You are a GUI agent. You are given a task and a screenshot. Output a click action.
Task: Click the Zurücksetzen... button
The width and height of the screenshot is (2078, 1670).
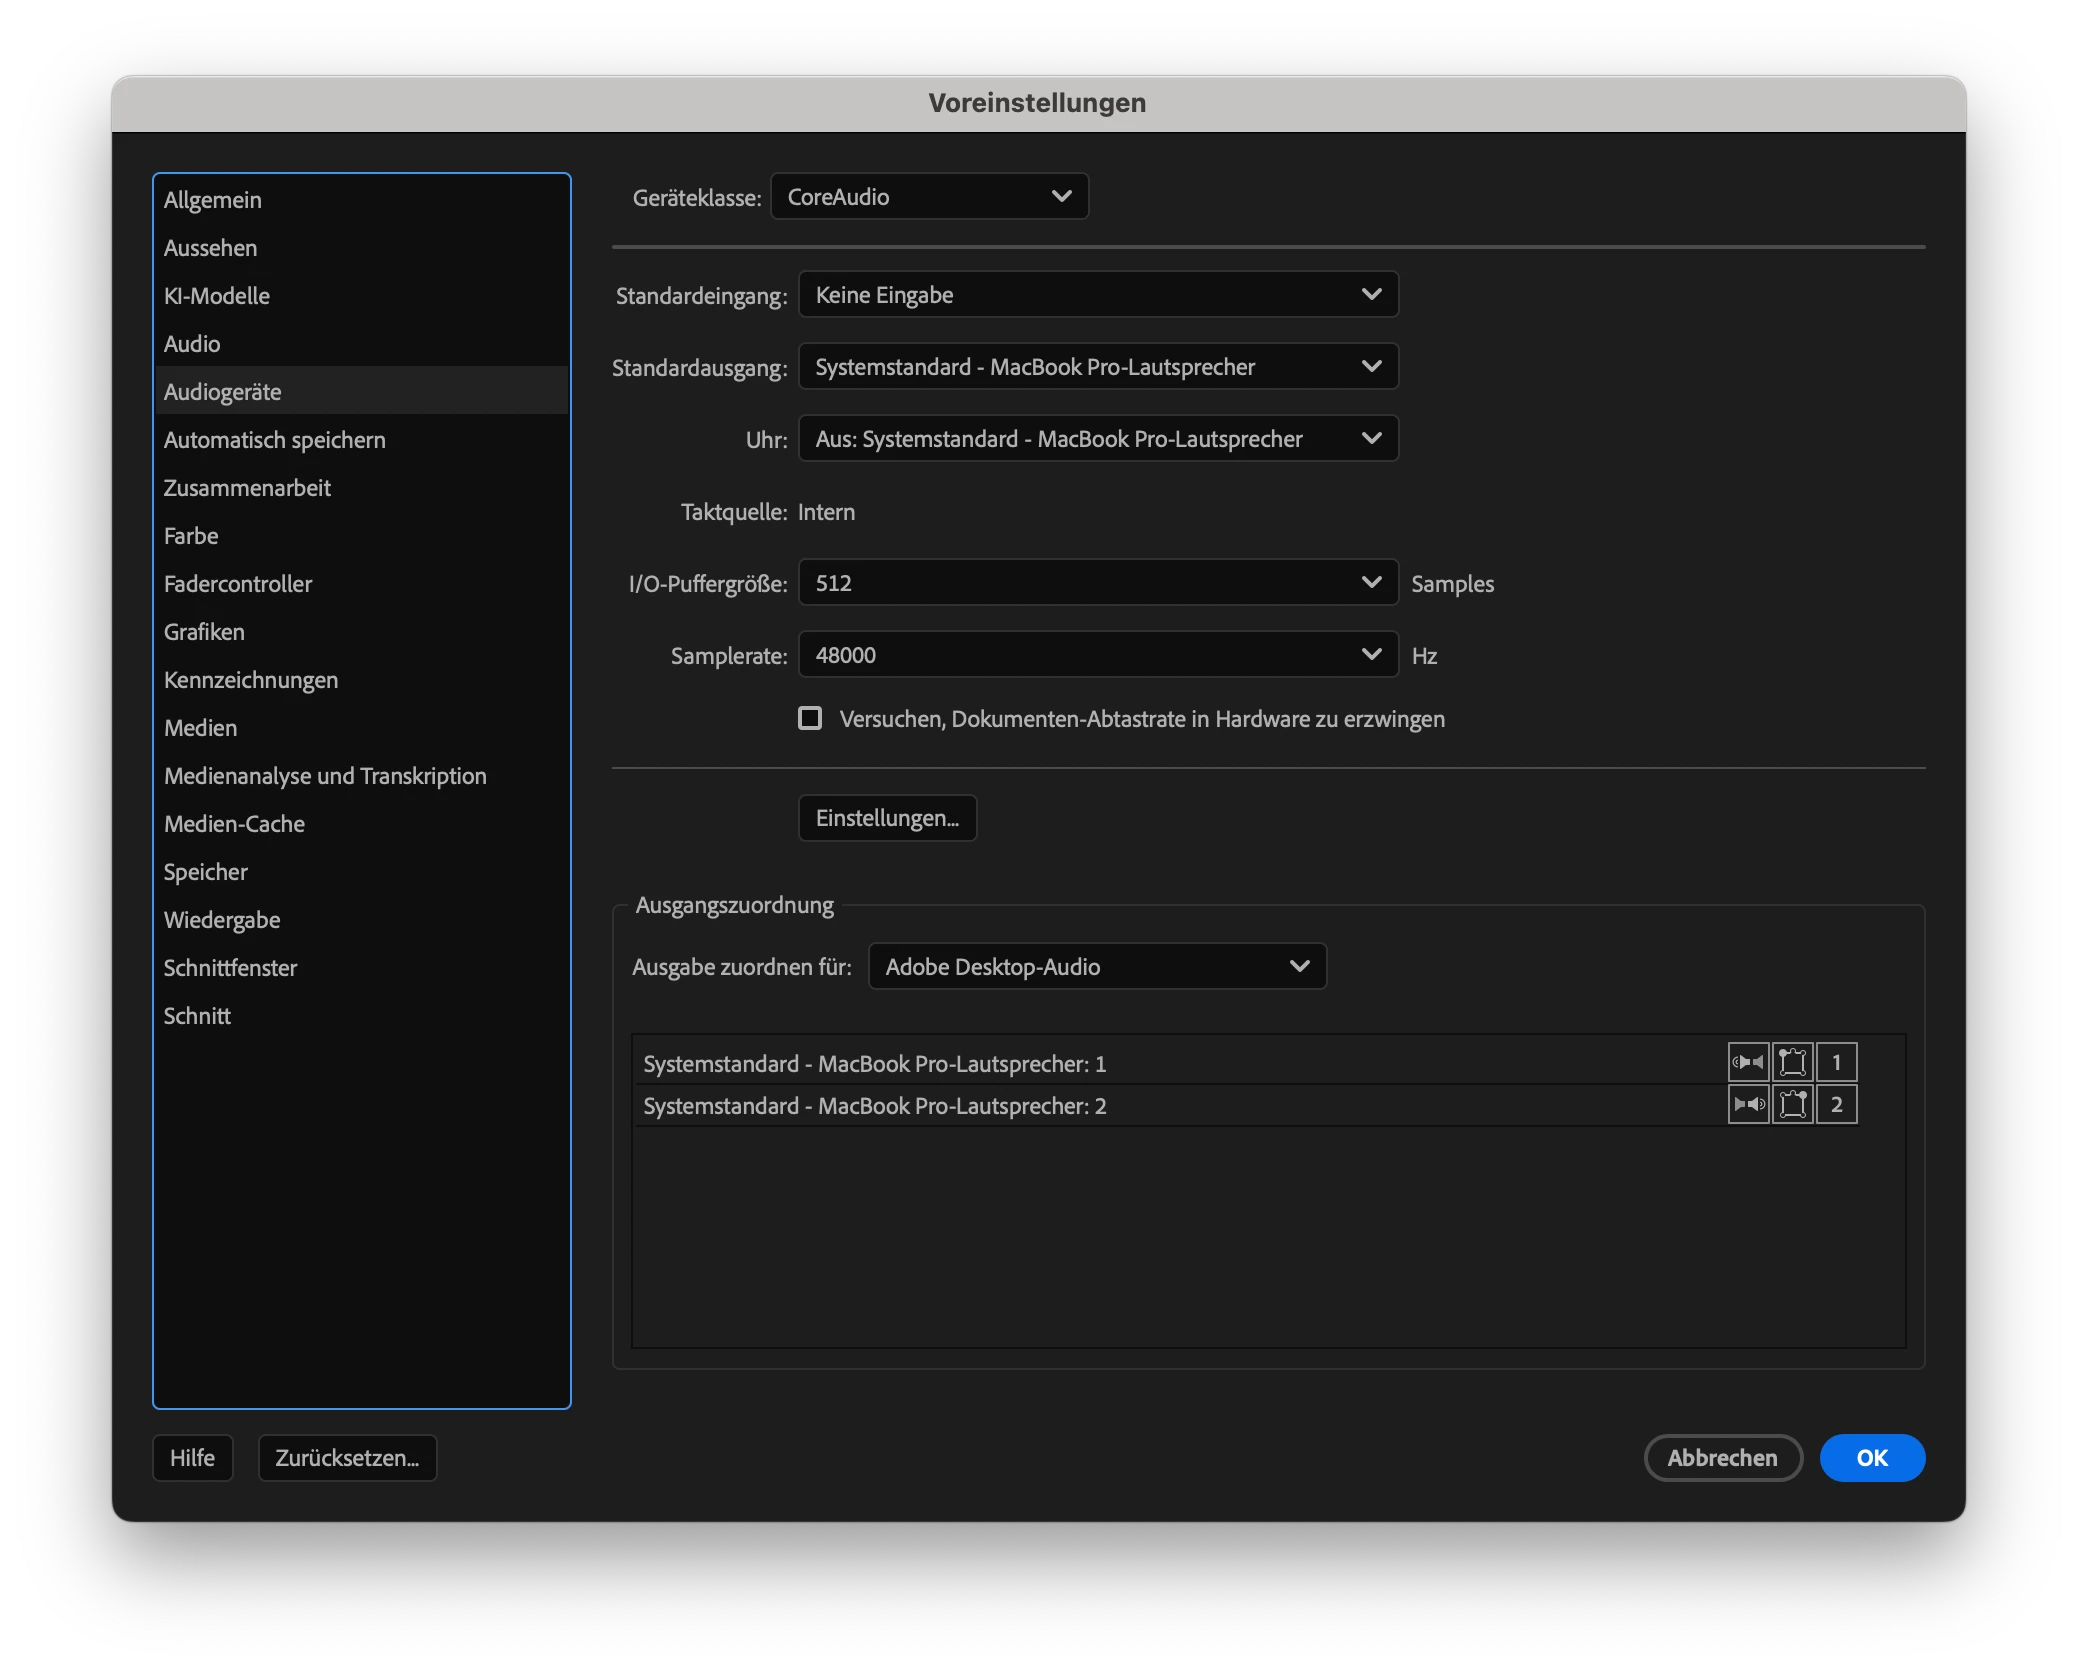coord(347,1458)
